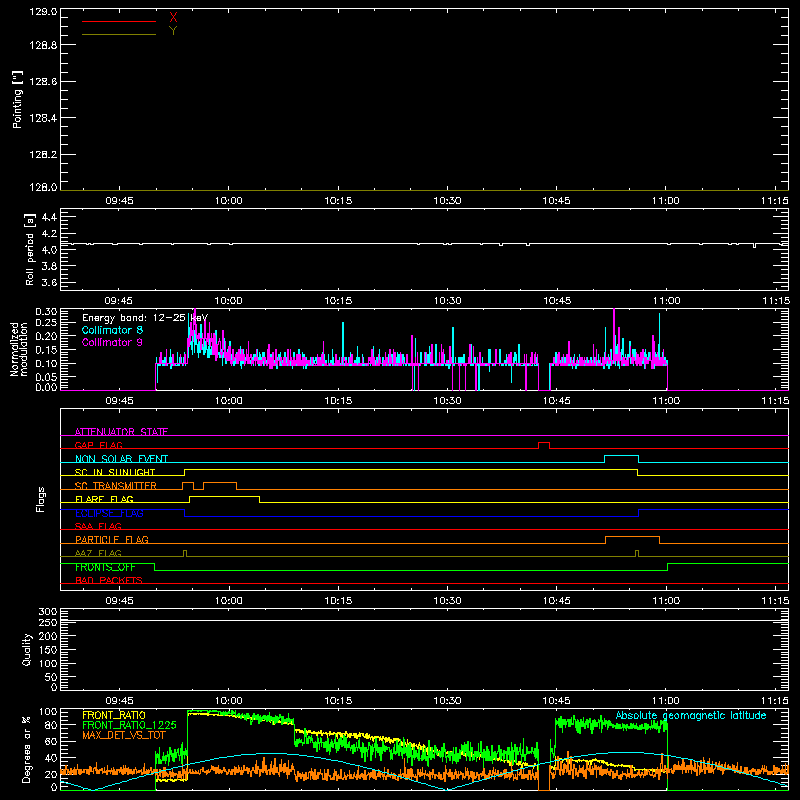Select the 'Y' legend letter in Pointing panel
Screen dimensions: 800x800
point(173,31)
